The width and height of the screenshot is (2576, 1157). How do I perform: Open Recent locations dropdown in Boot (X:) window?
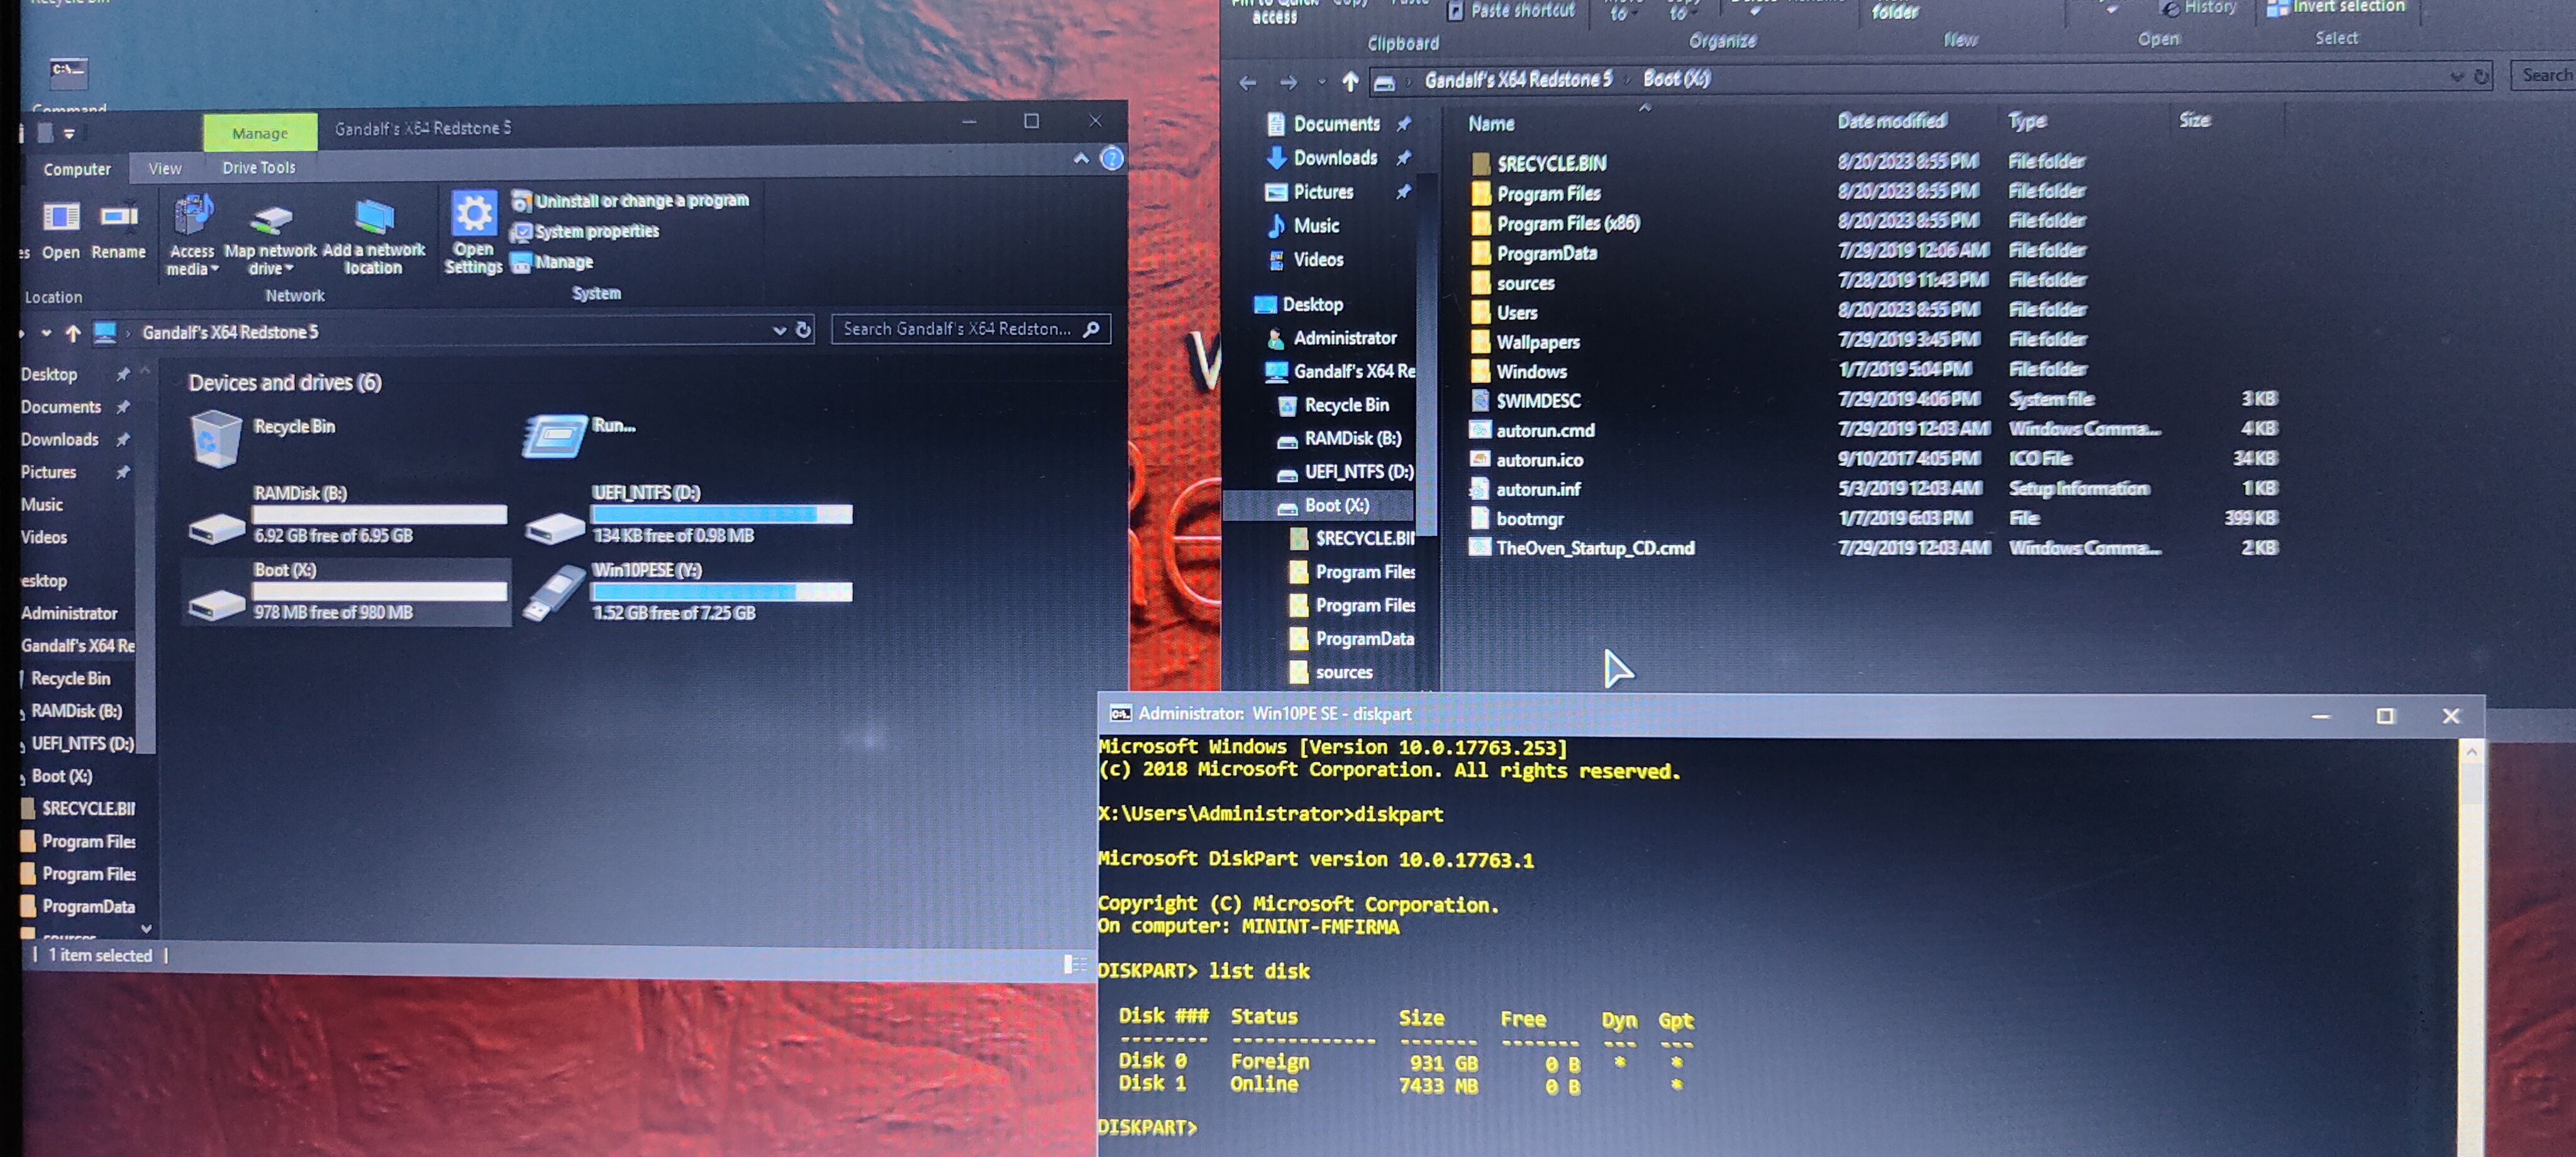point(1321,82)
